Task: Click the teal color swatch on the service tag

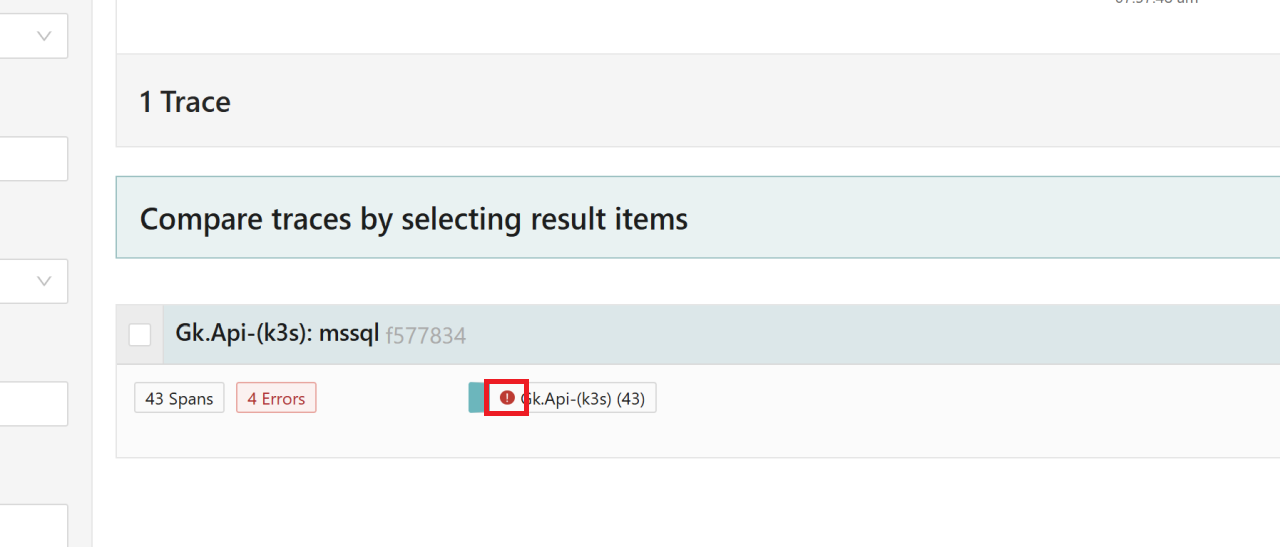Action: tap(476, 398)
